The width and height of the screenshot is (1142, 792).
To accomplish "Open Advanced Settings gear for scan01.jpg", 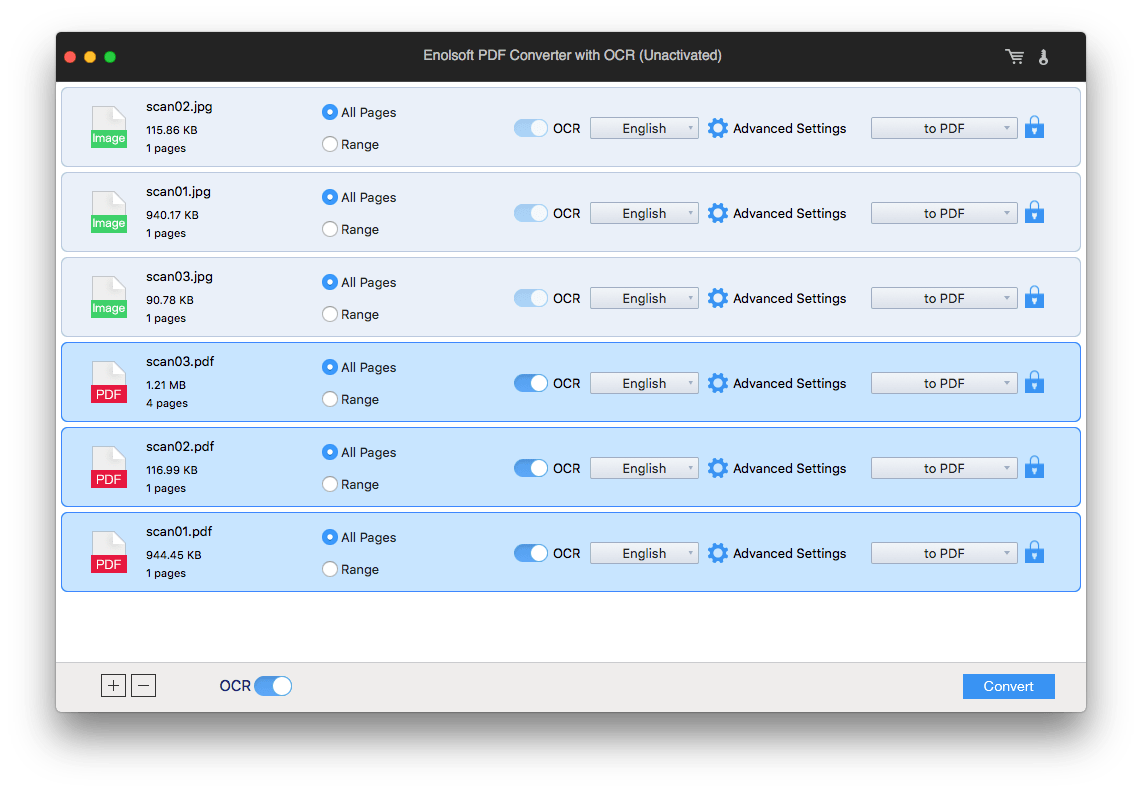I will point(717,213).
